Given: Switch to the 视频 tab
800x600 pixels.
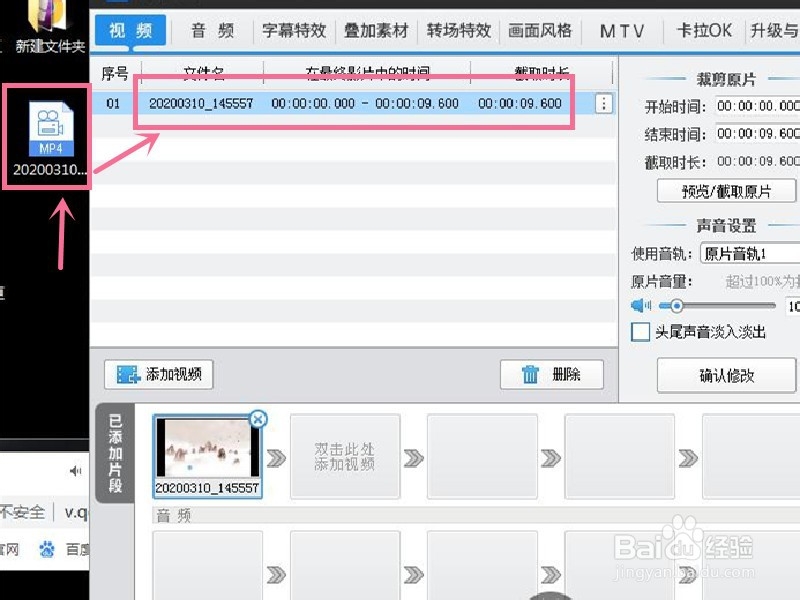Looking at the screenshot, I should (131, 31).
